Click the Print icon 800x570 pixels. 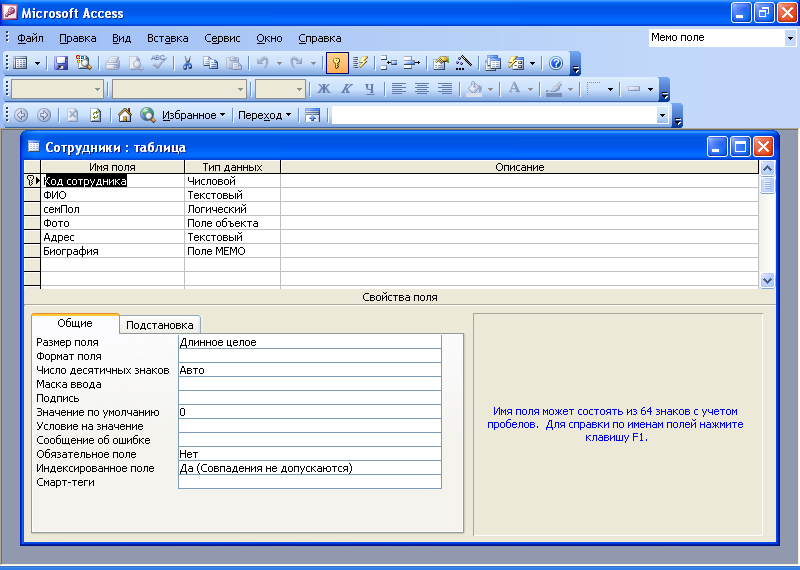pyautogui.click(x=113, y=63)
